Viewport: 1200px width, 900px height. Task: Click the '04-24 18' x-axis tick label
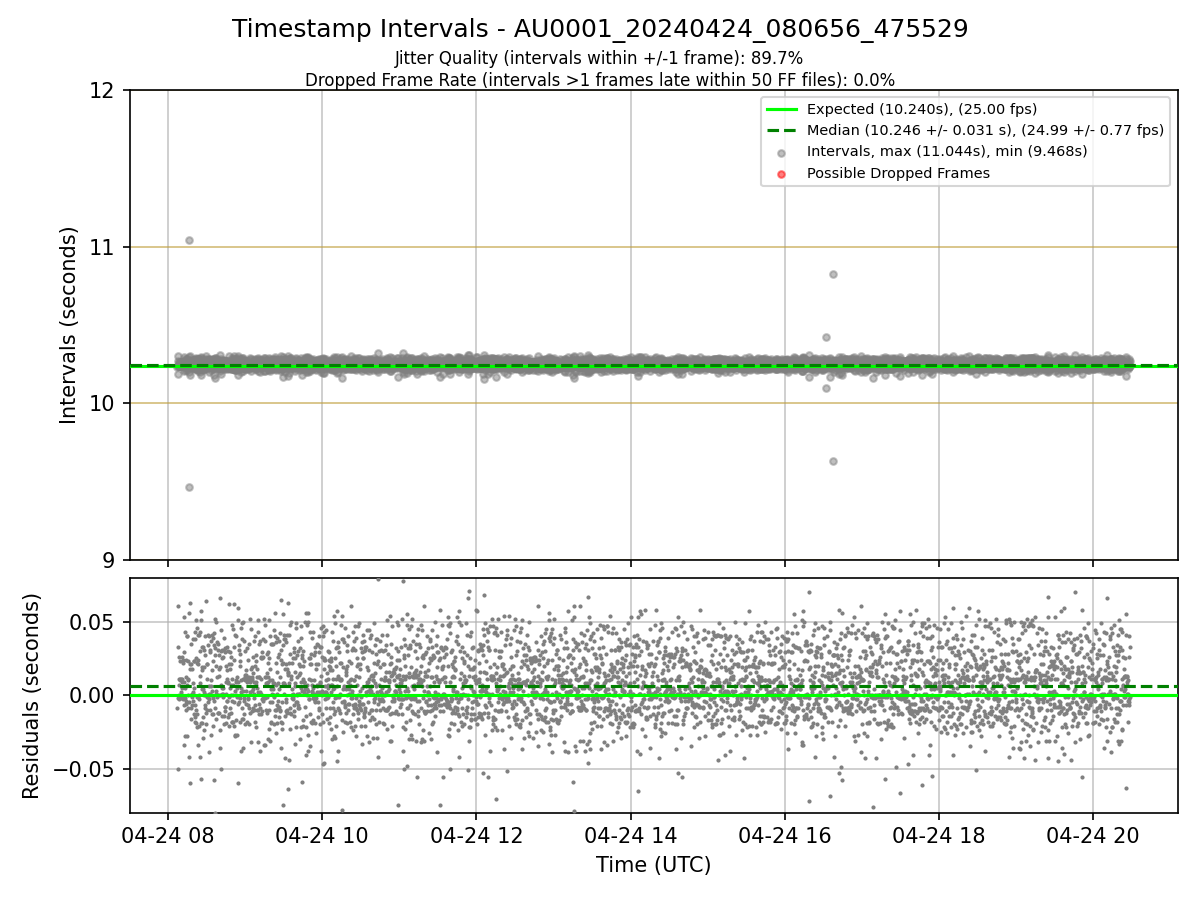pyautogui.click(x=938, y=835)
